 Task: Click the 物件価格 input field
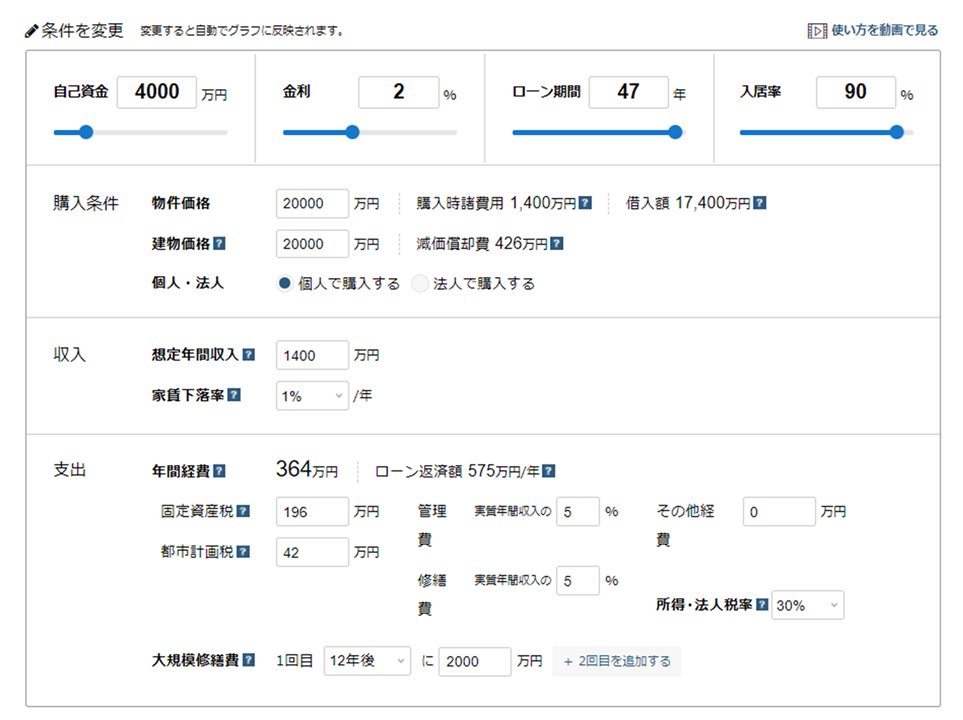click(312, 204)
